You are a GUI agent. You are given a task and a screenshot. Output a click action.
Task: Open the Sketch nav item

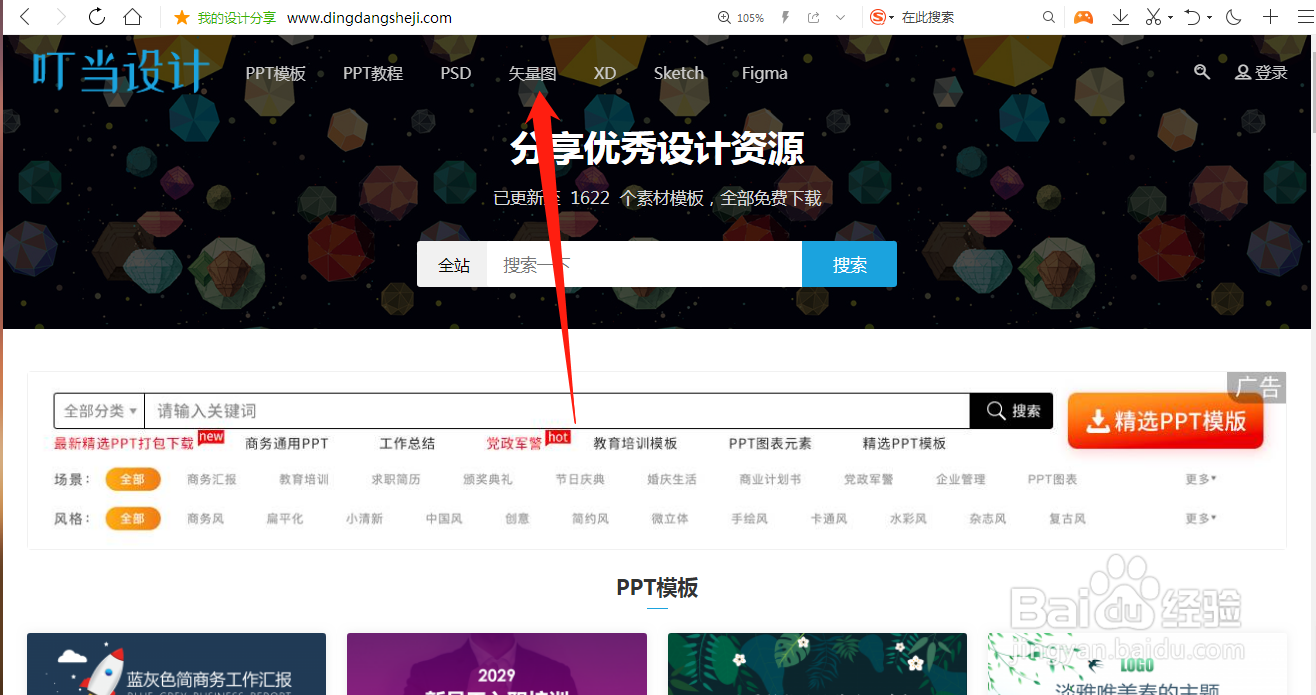coord(679,73)
